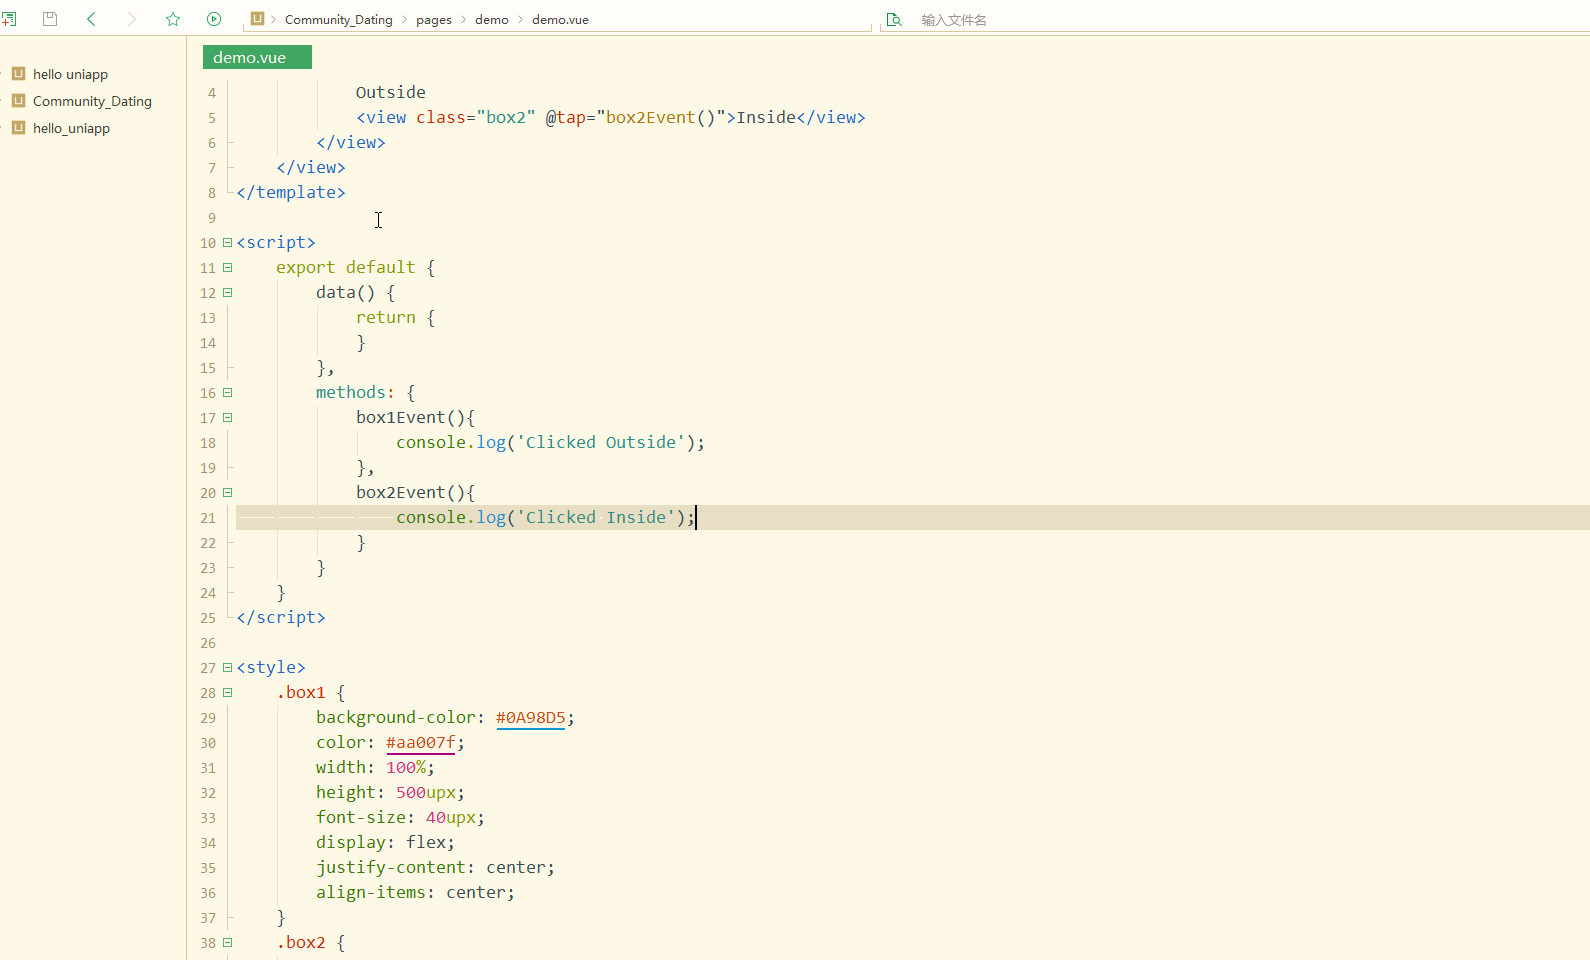Click the closing </template> tag

pos(291,192)
